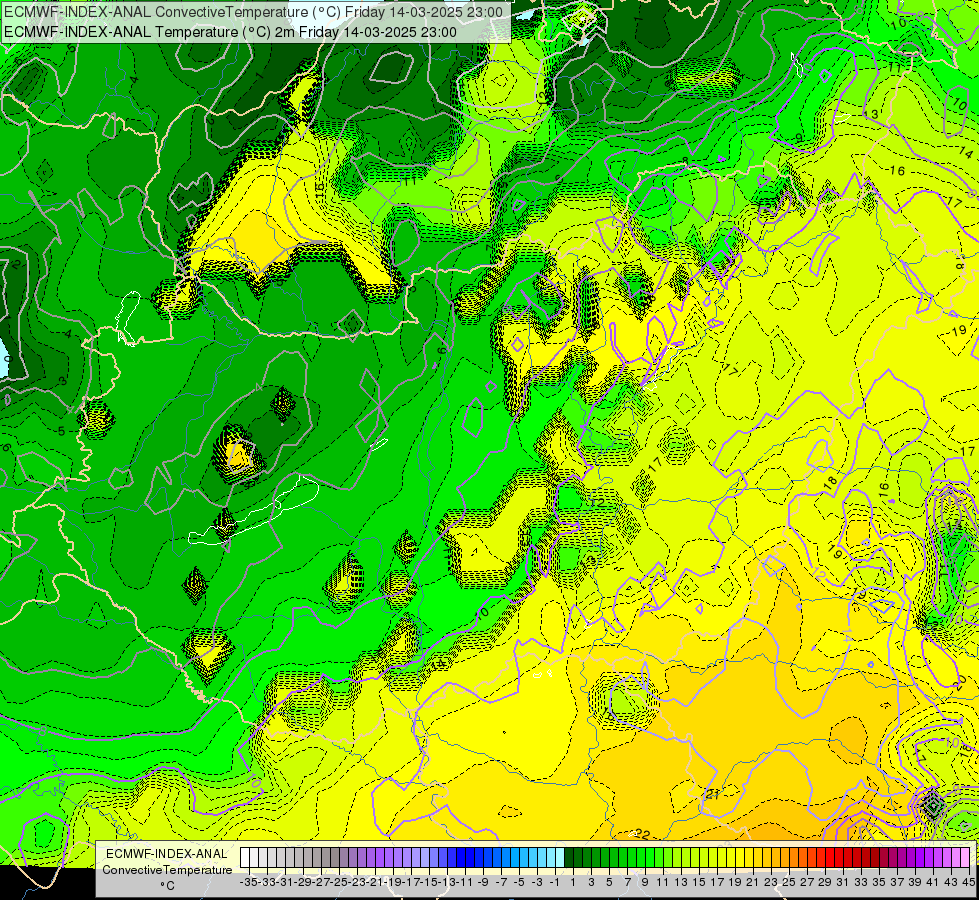Click the '°C' unit label in the legend
This screenshot has height=900, width=979.
point(167,886)
